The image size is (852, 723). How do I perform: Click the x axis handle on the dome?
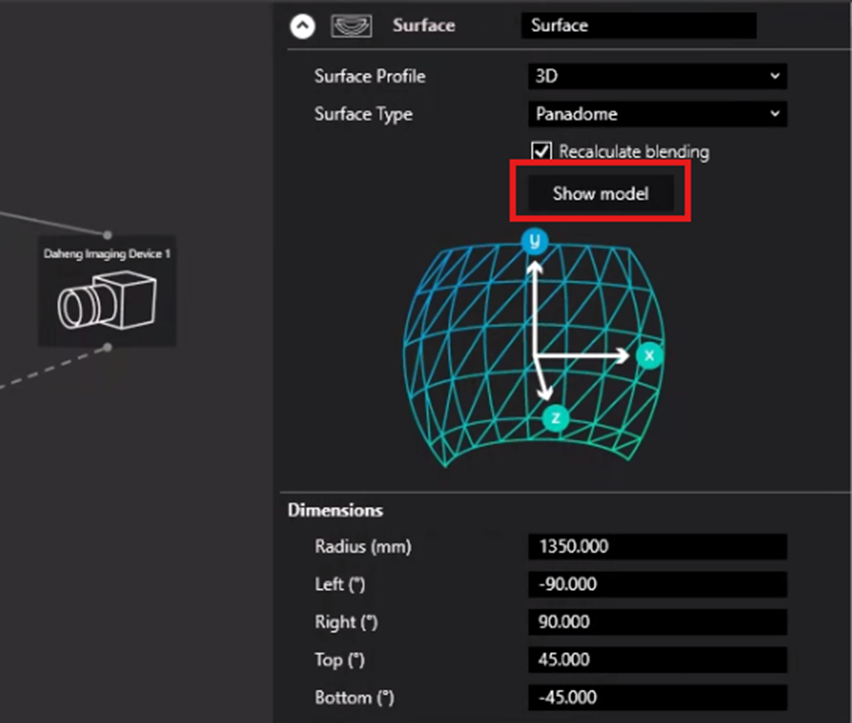coord(650,355)
